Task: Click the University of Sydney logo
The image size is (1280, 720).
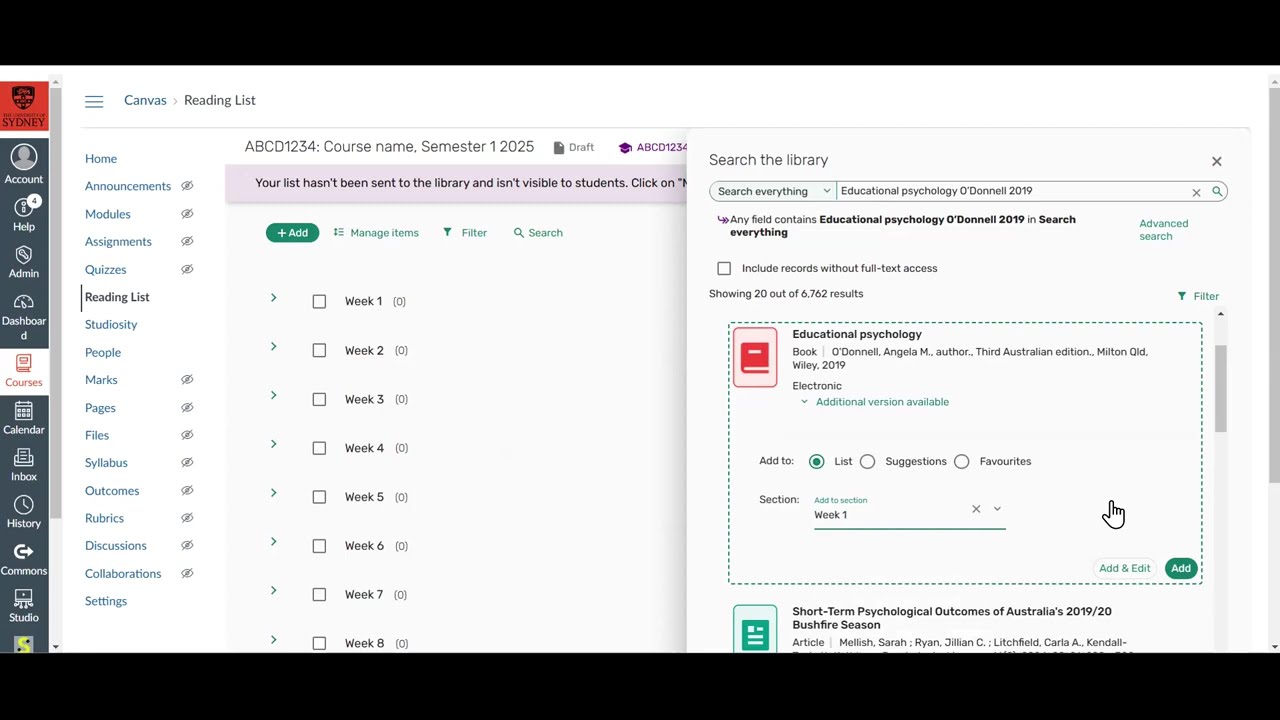Action: coord(24,106)
